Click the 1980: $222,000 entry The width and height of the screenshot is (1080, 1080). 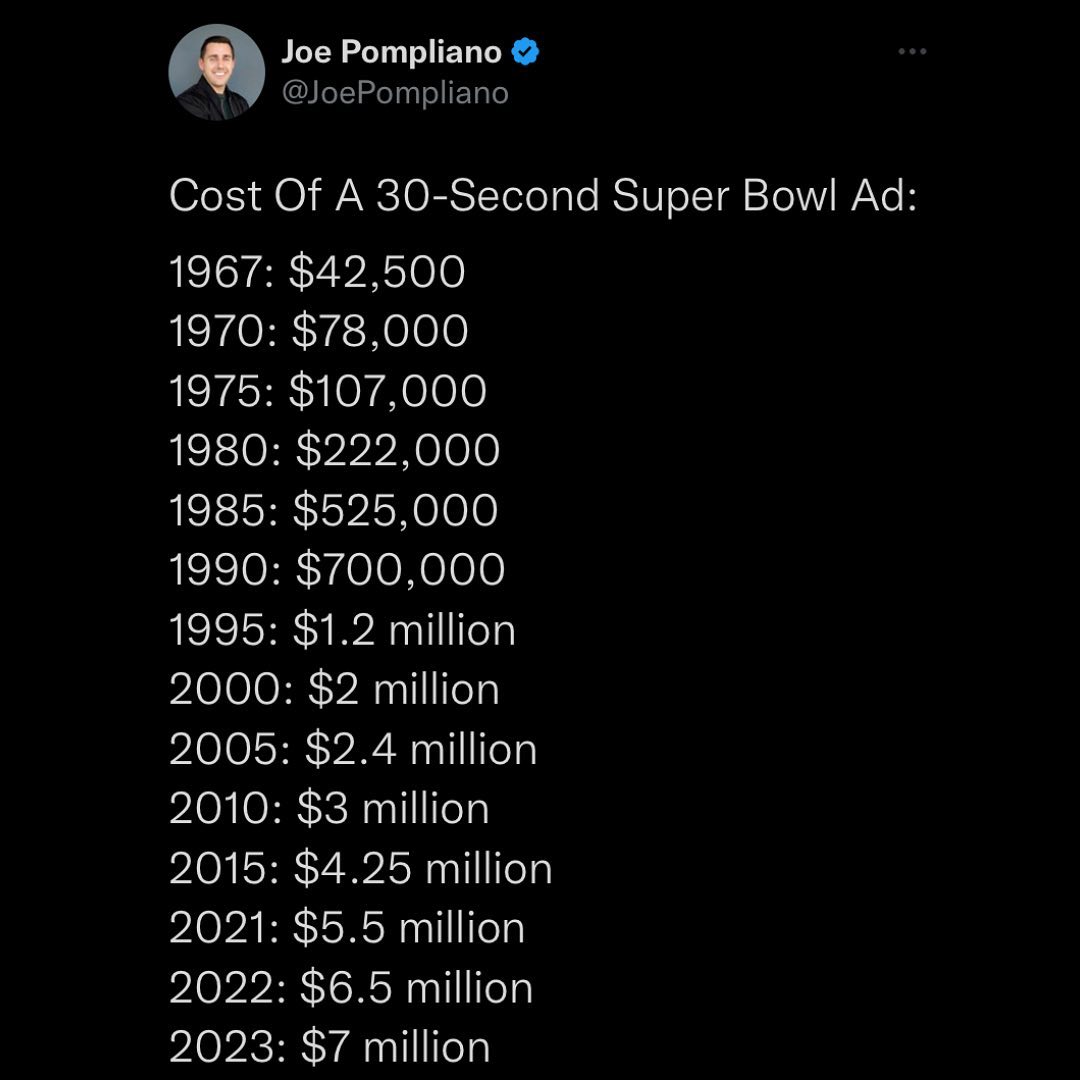click(334, 451)
